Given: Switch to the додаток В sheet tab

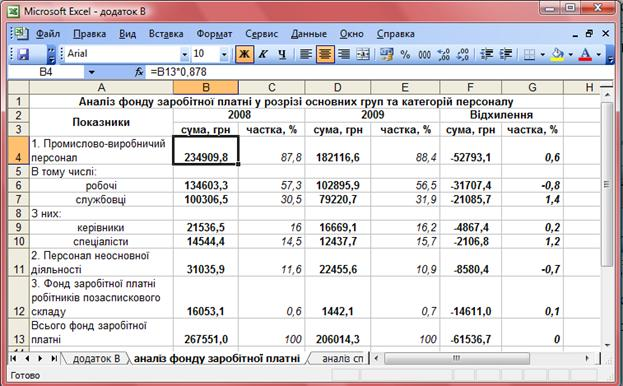Looking at the screenshot, I should 97,359.
